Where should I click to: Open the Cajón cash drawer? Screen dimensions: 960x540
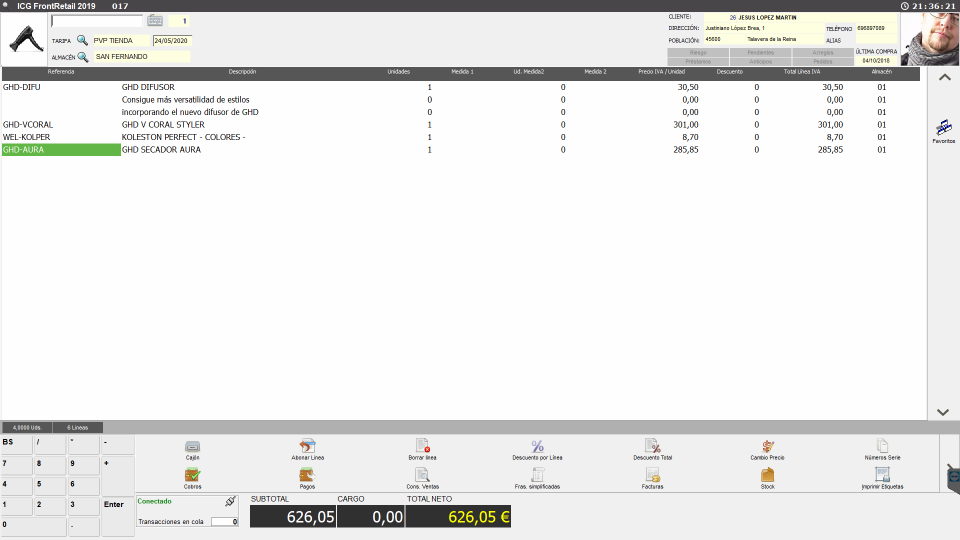tap(192, 449)
